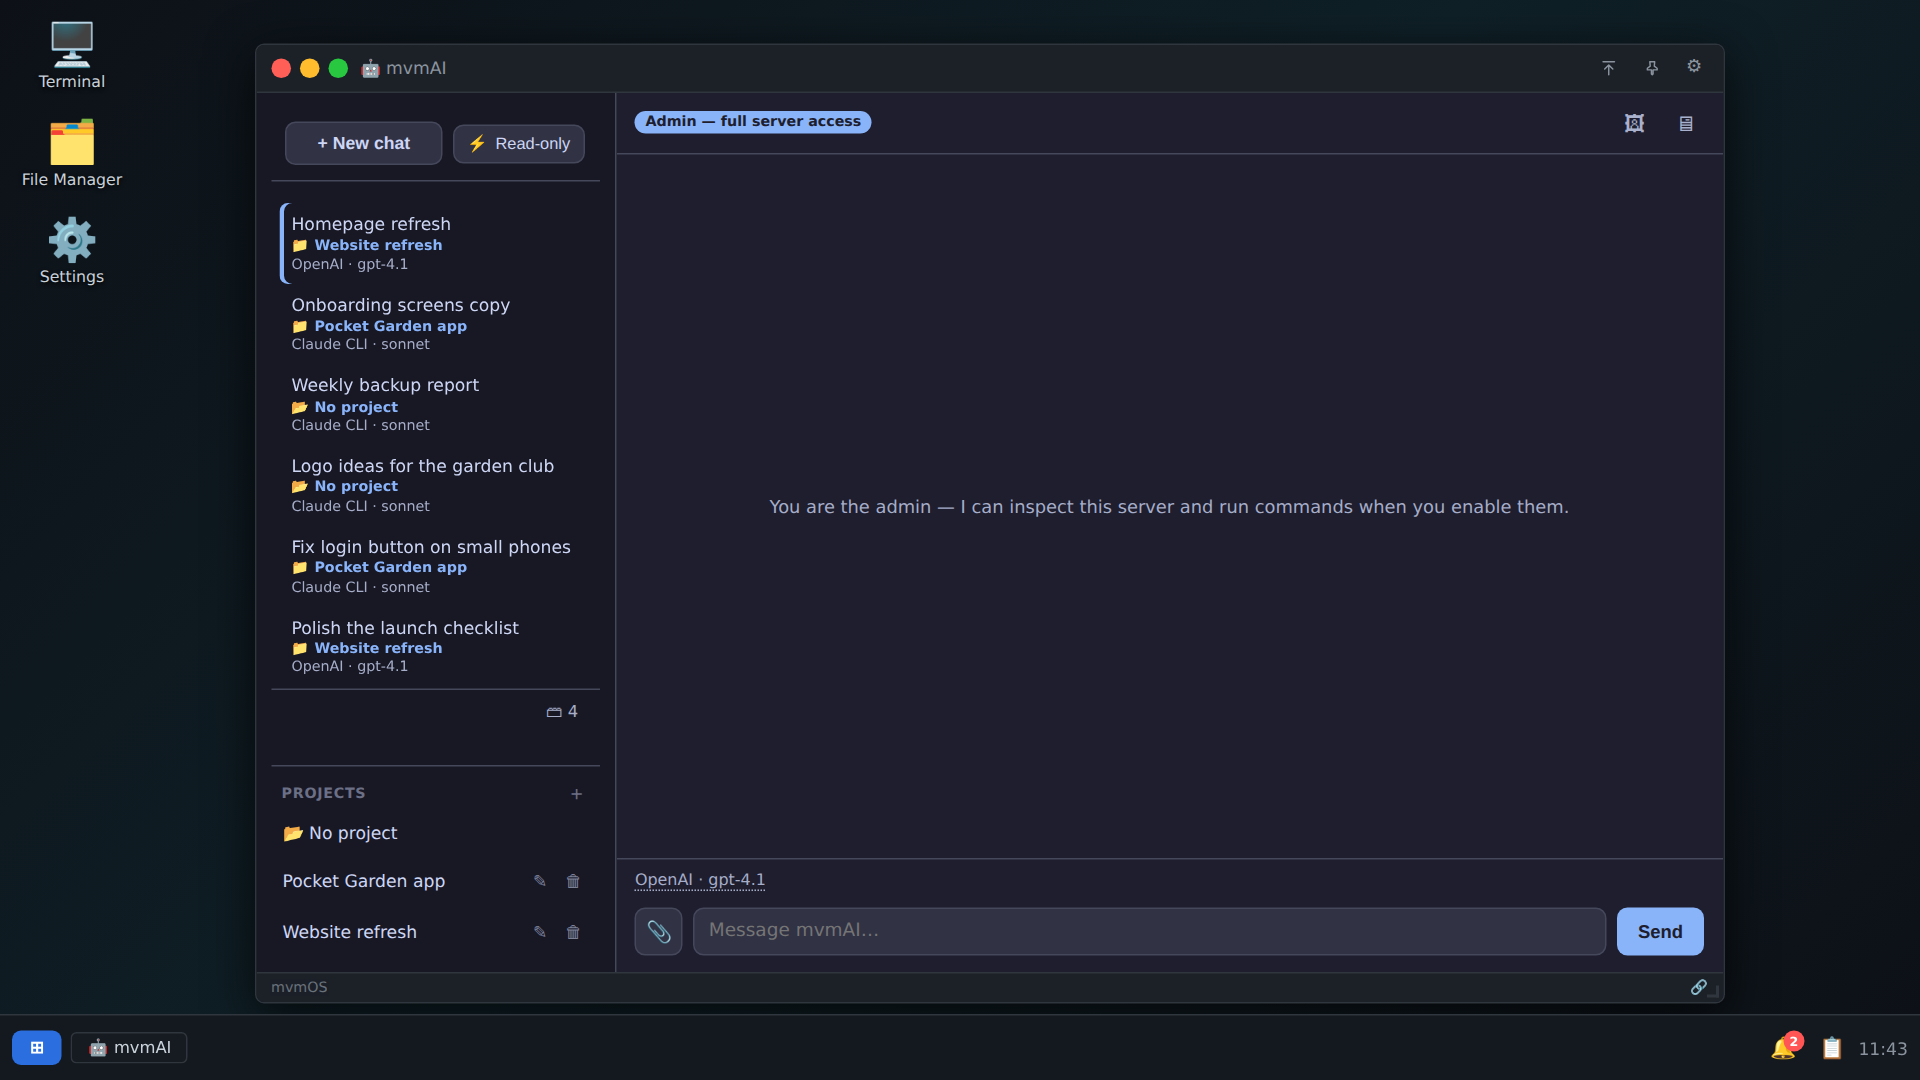Open the clipboard icon in taskbar
This screenshot has height=1080, width=1920.
pos(1832,1048)
